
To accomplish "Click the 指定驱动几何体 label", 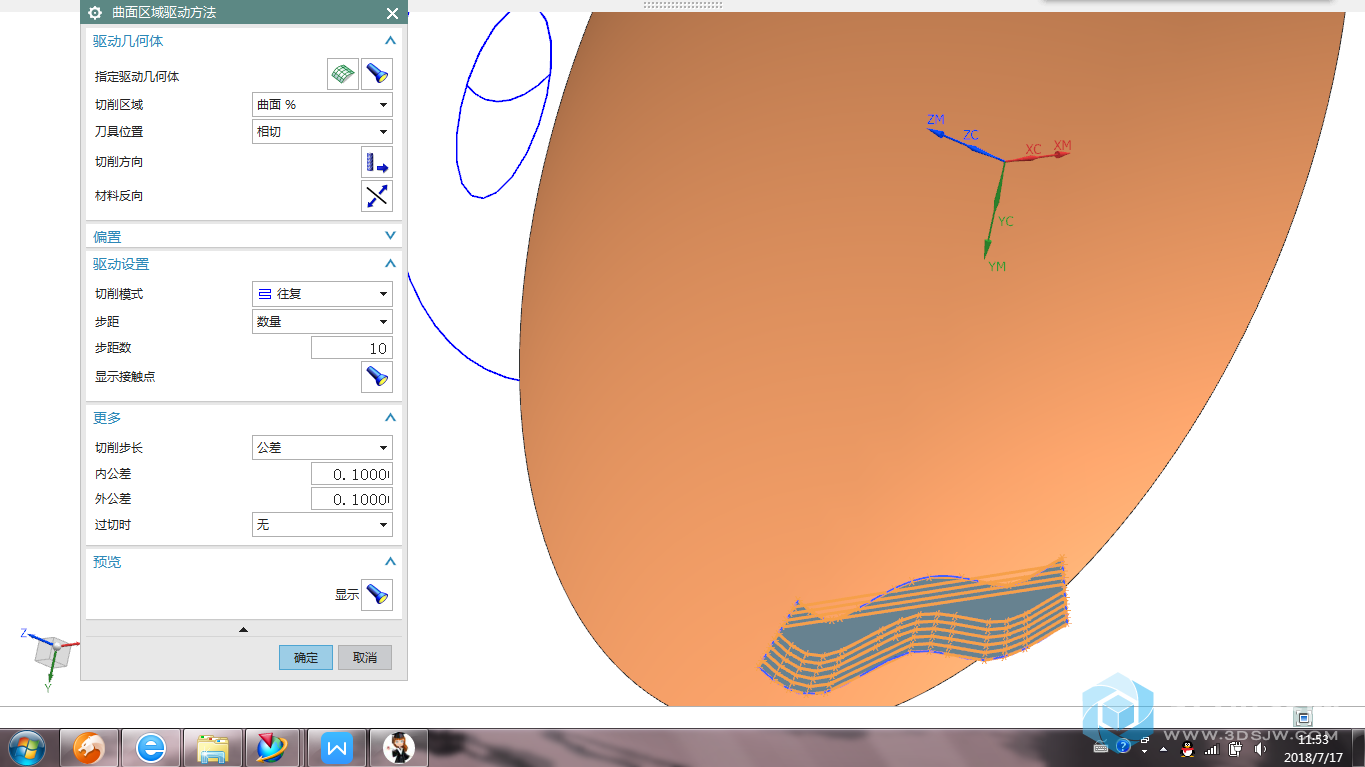I will [x=137, y=76].
